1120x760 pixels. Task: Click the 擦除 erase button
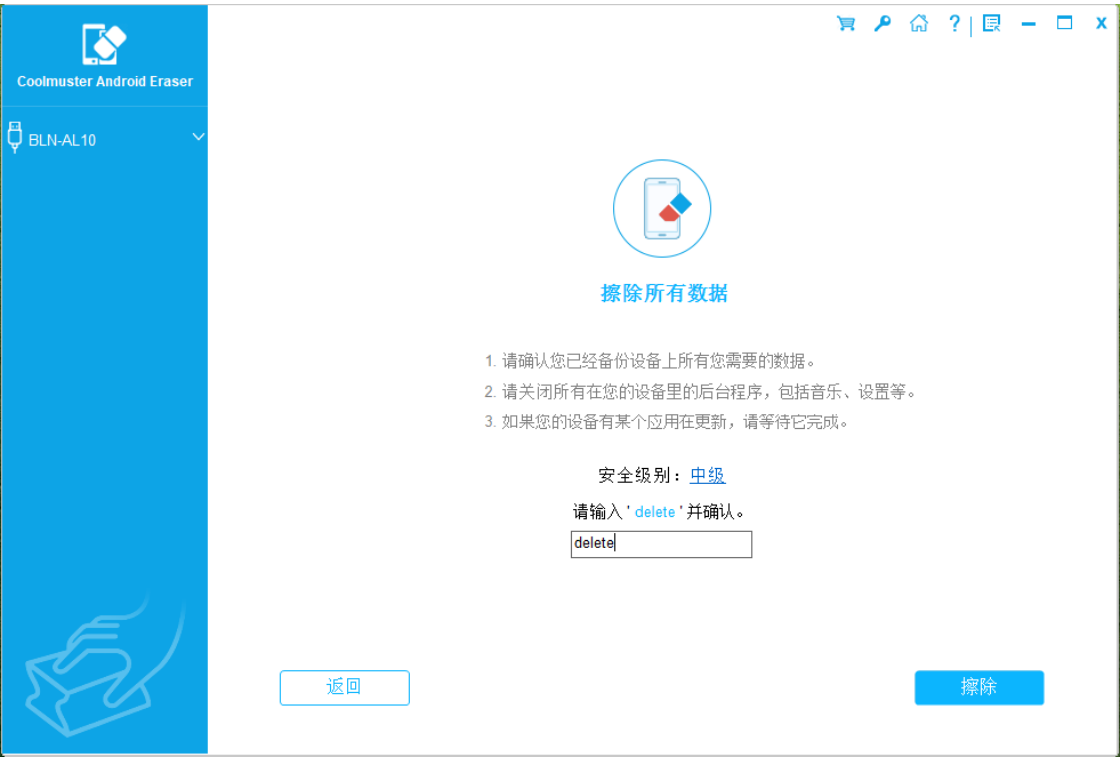(x=979, y=687)
